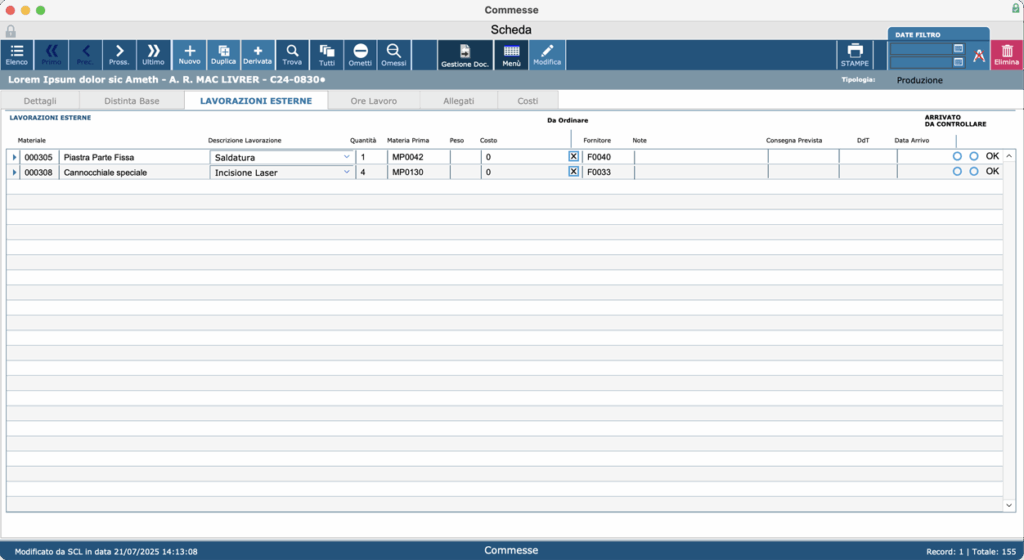Click scrollbar up arrow of lavorazioni list

tap(1009, 156)
